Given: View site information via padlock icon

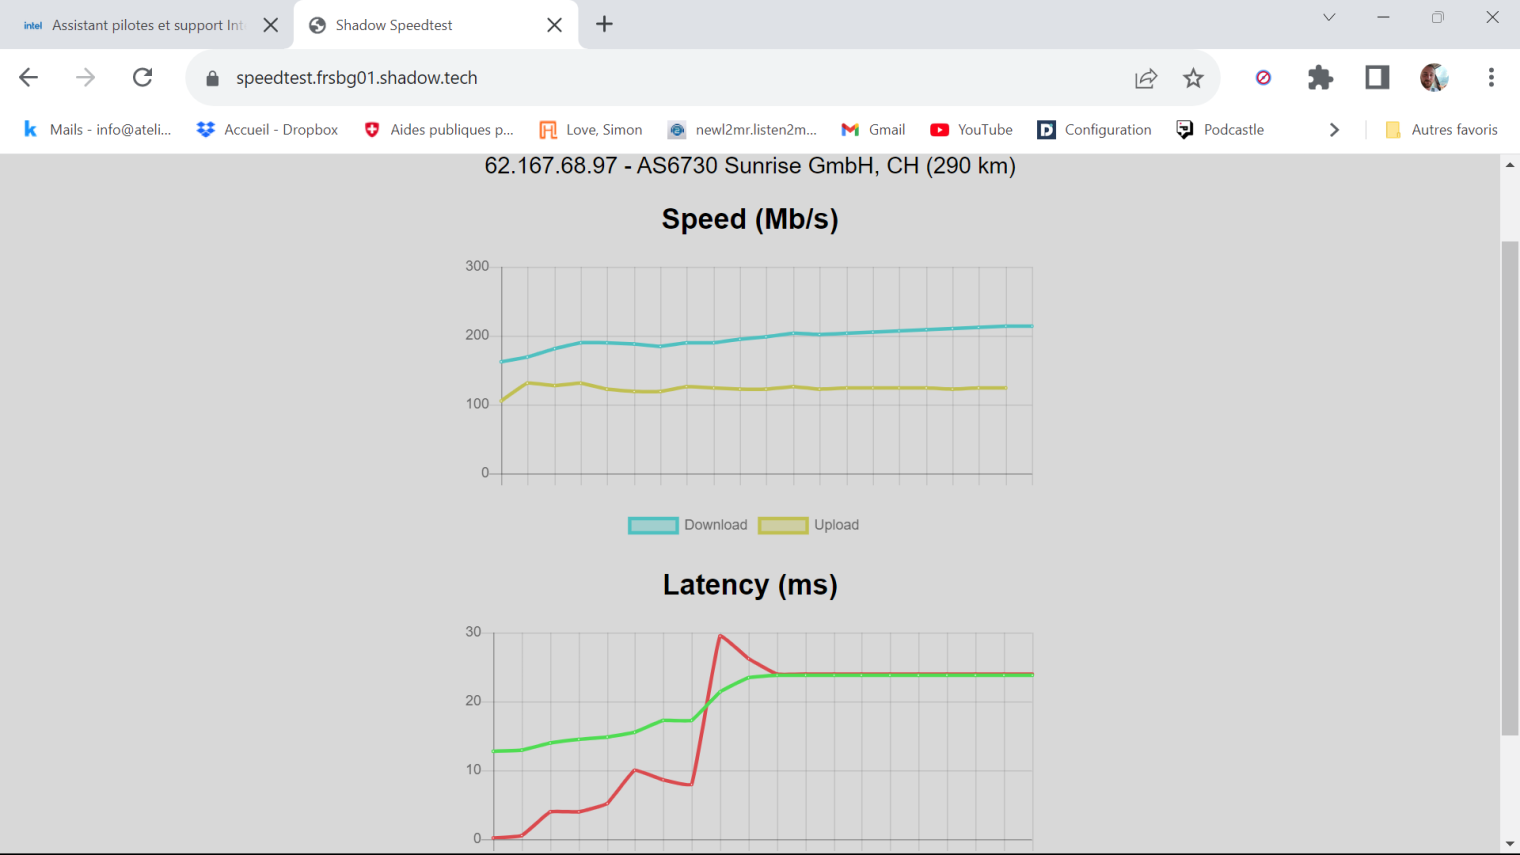Looking at the screenshot, I should click(212, 78).
